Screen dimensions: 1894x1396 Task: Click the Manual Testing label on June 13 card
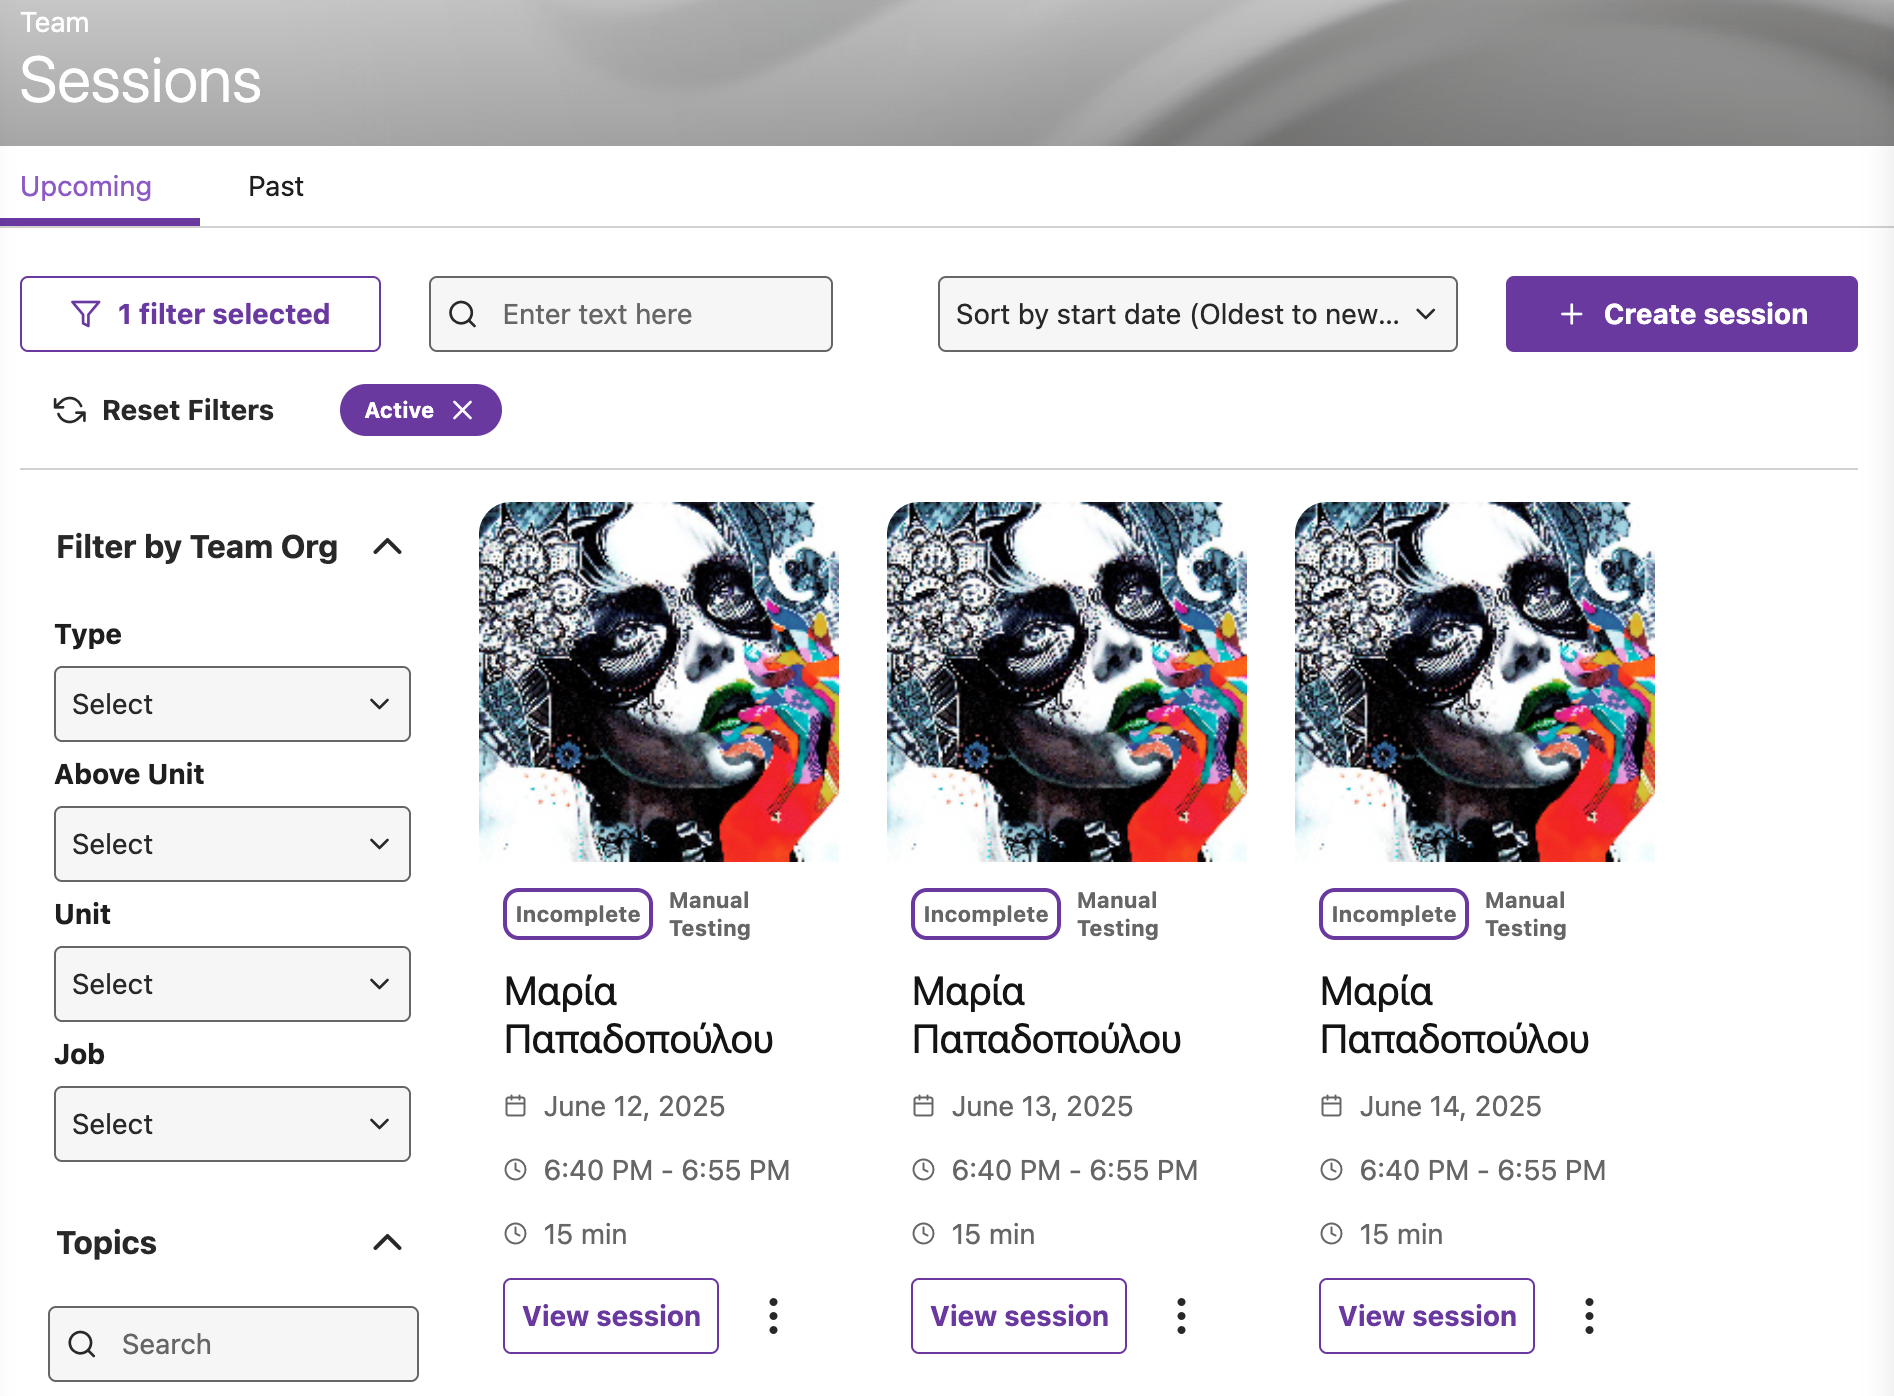1118,914
